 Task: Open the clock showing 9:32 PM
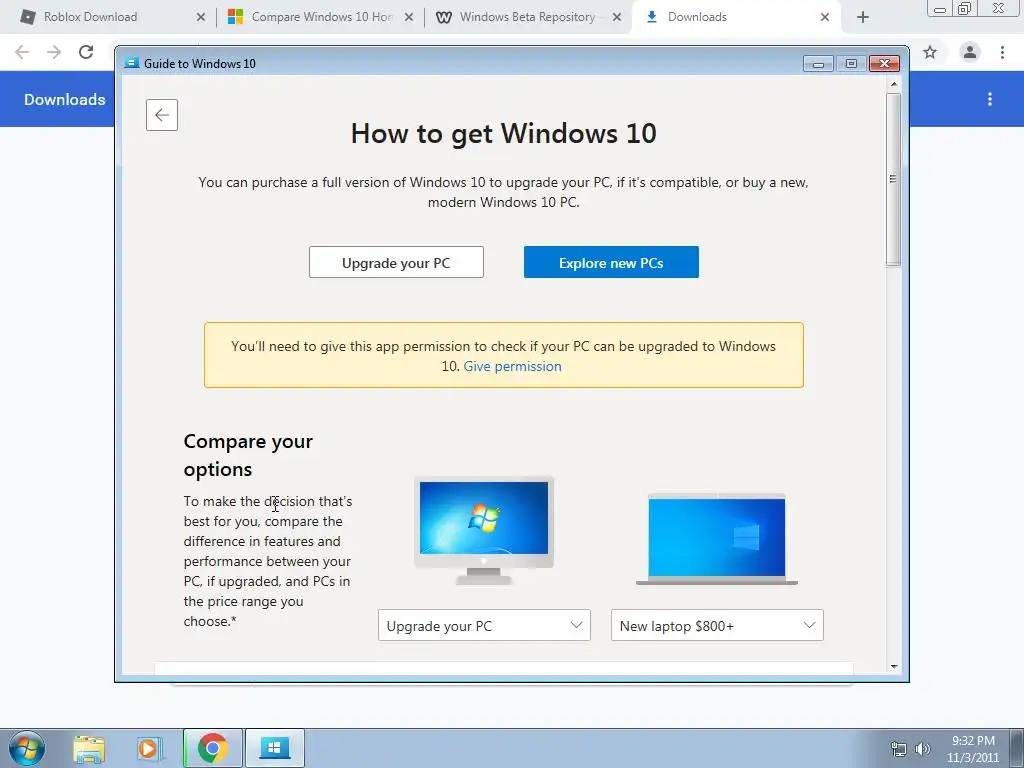(x=973, y=749)
